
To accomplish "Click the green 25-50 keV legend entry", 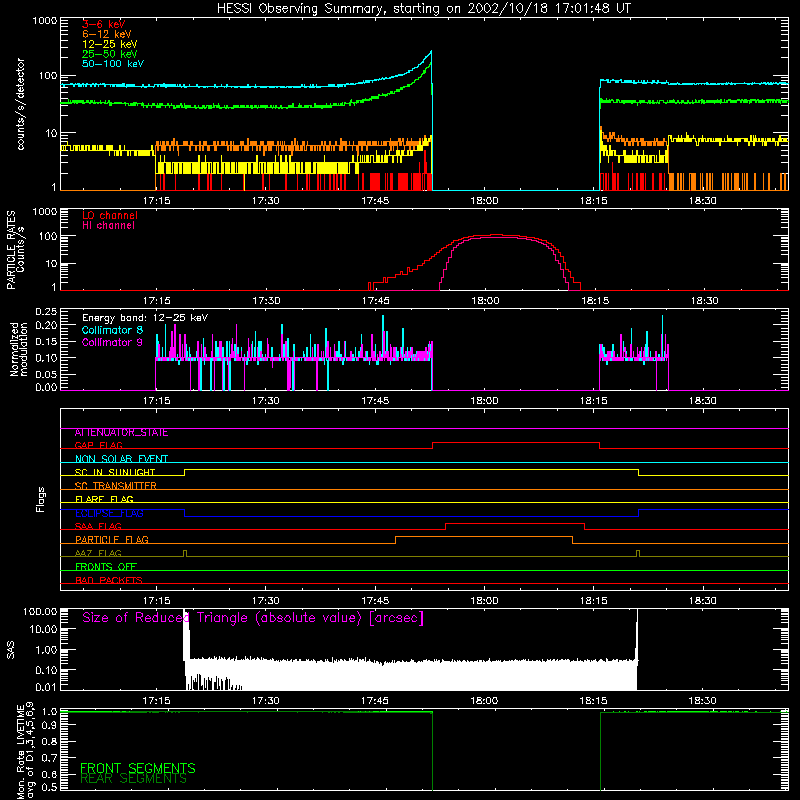I will click(110, 54).
